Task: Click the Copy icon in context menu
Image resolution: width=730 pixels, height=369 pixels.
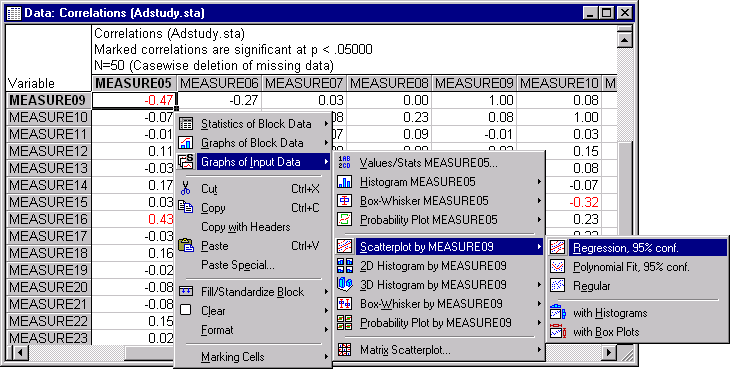Action: pyautogui.click(x=186, y=208)
